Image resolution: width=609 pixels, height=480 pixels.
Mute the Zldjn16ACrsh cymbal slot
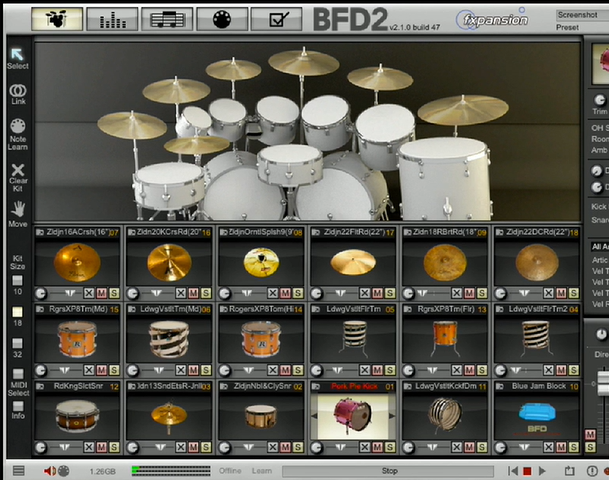pos(101,293)
